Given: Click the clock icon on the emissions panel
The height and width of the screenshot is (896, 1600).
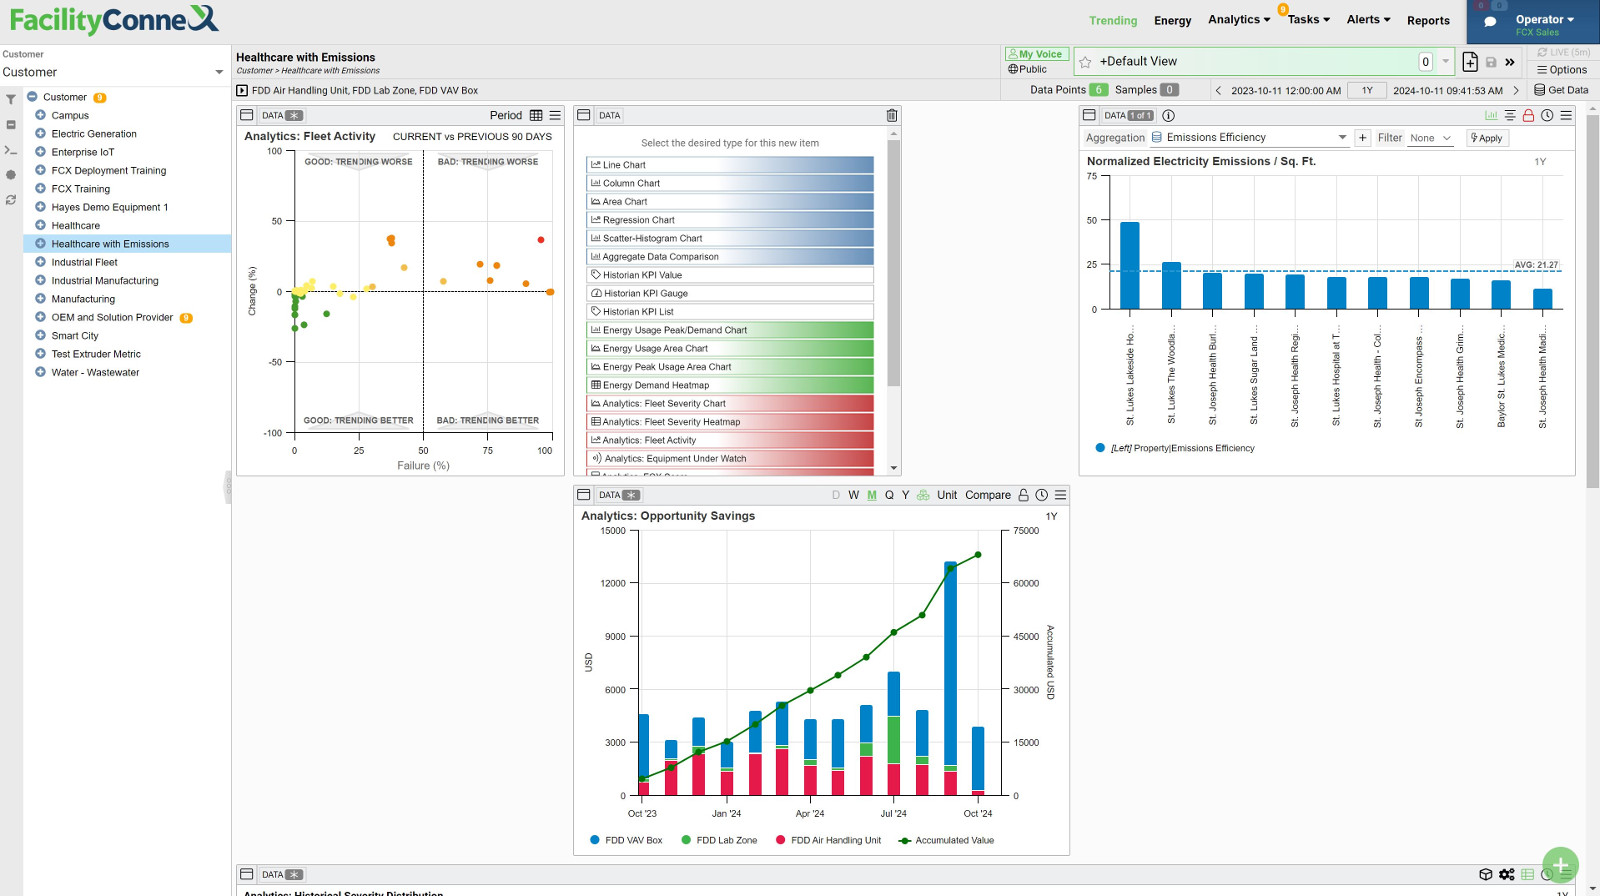Looking at the screenshot, I should (x=1547, y=116).
